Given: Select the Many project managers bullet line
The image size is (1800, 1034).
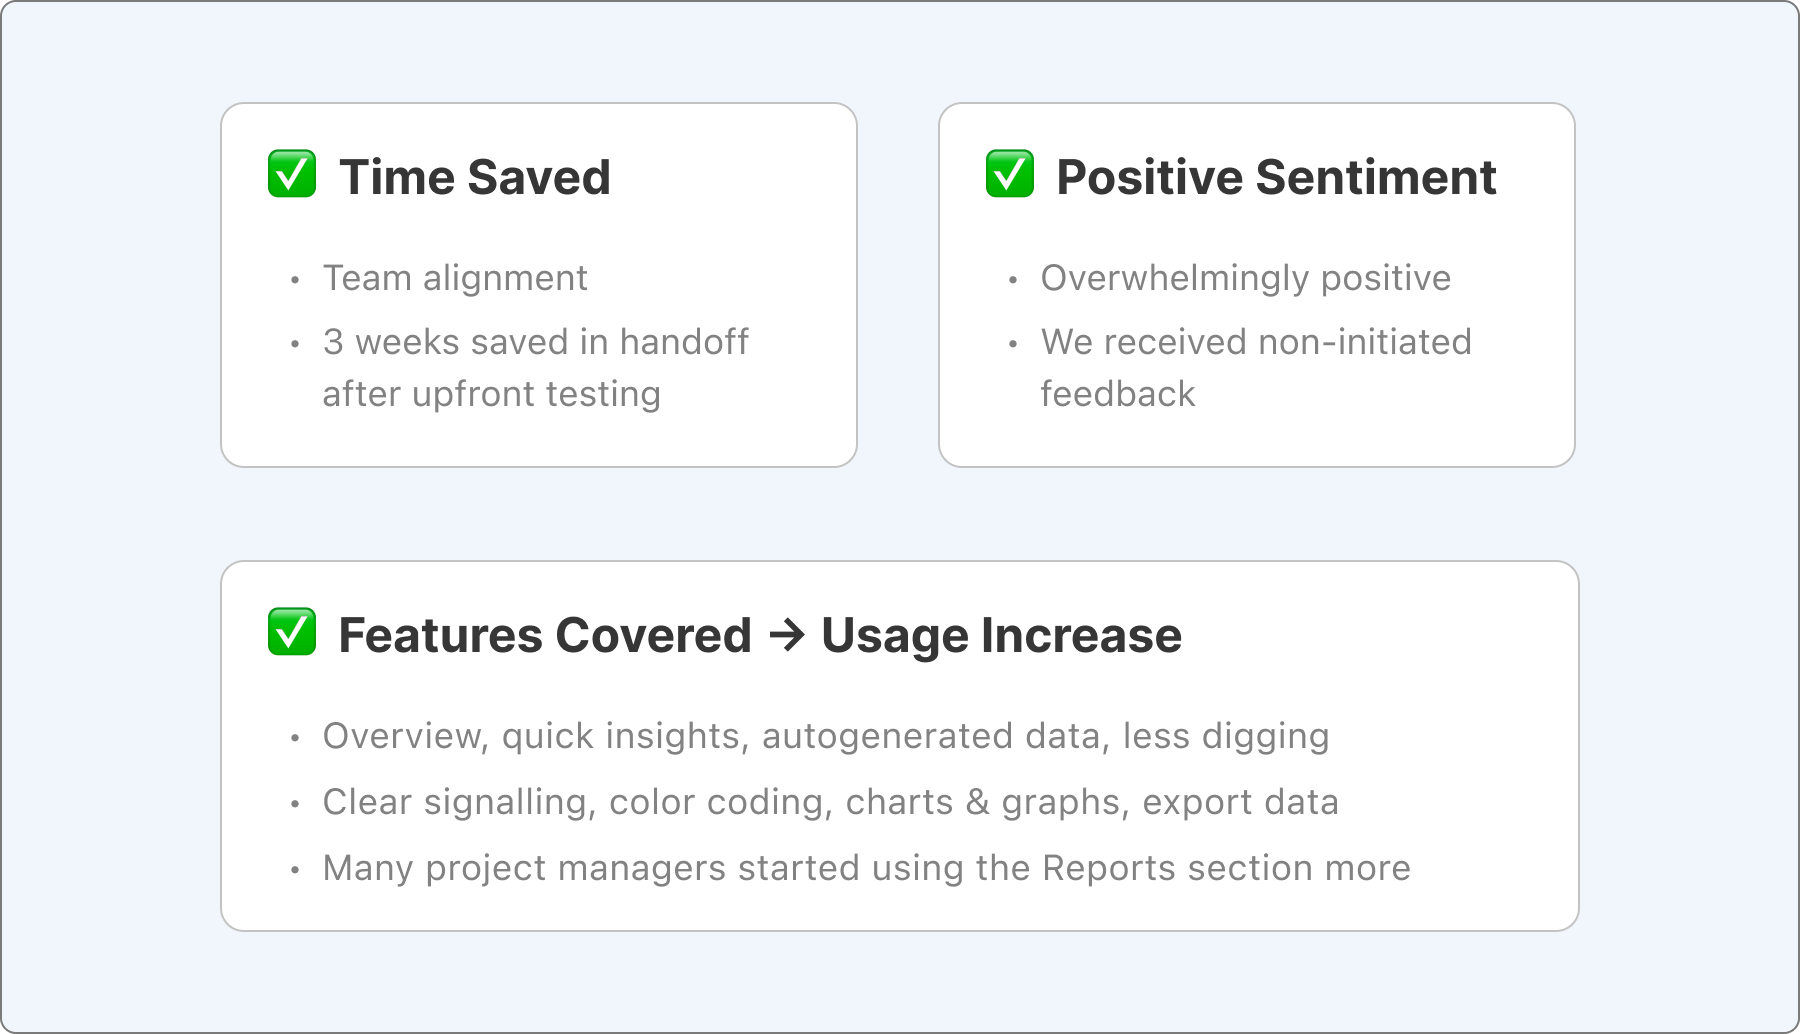Looking at the screenshot, I should pyautogui.click(x=866, y=868).
